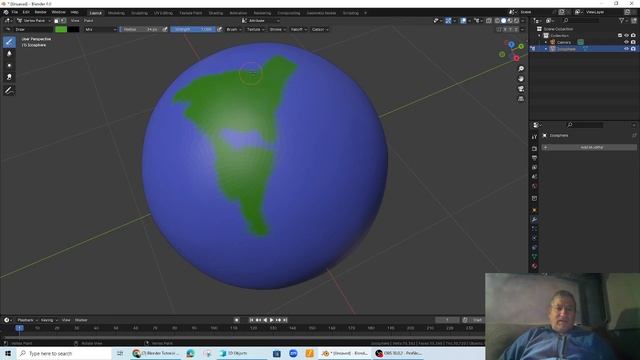
Task: Expand the Brush settings dropdown
Action: pyautogui.click(x=233, y=29)
